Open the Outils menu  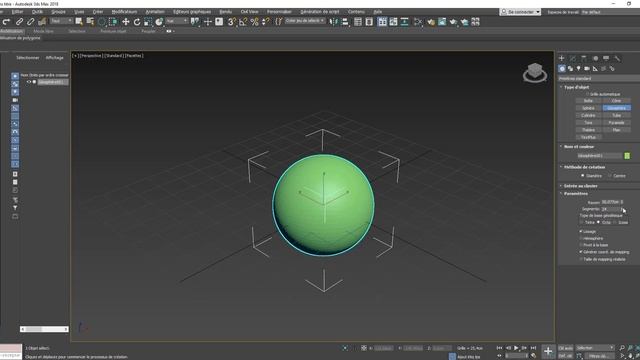pos(38,12)
